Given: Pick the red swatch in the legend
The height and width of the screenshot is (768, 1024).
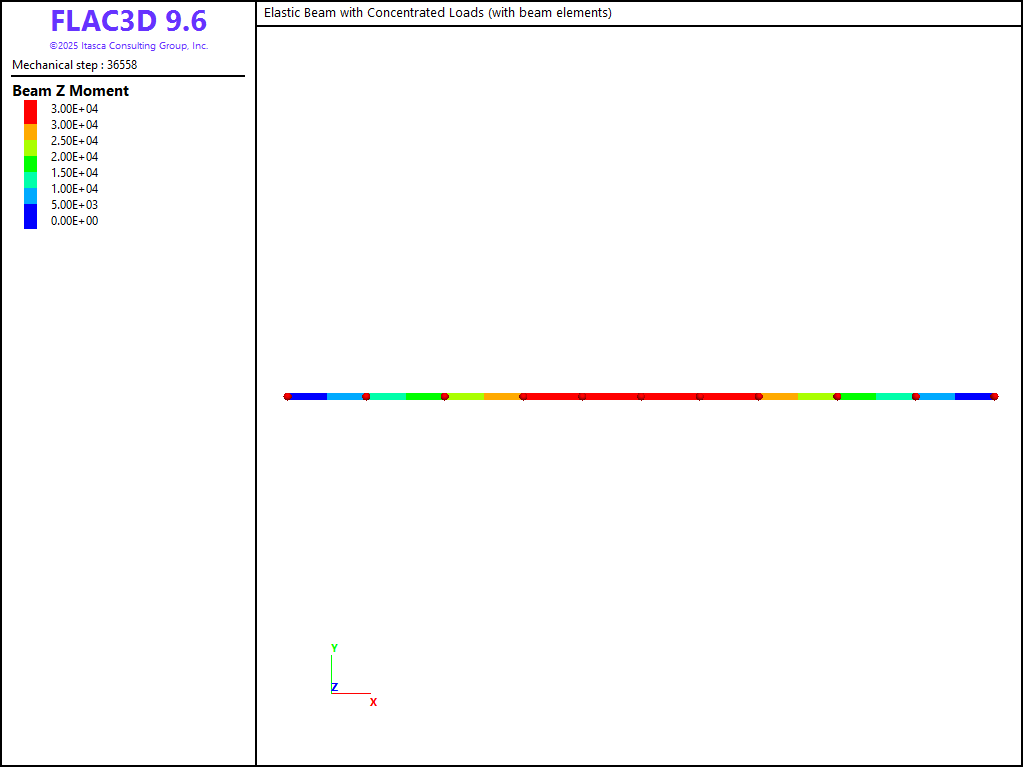Looking at the screenshot, I should 31,111.
